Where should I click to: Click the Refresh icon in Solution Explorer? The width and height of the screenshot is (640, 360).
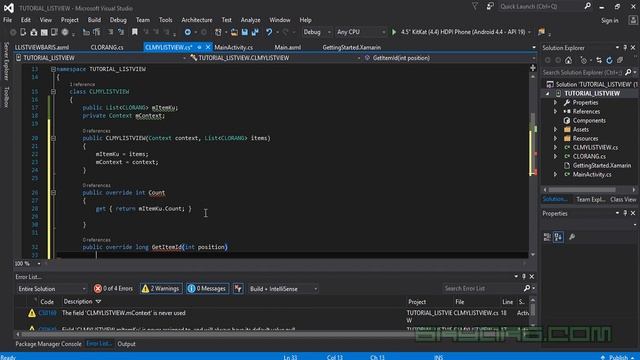click(609, 60)
